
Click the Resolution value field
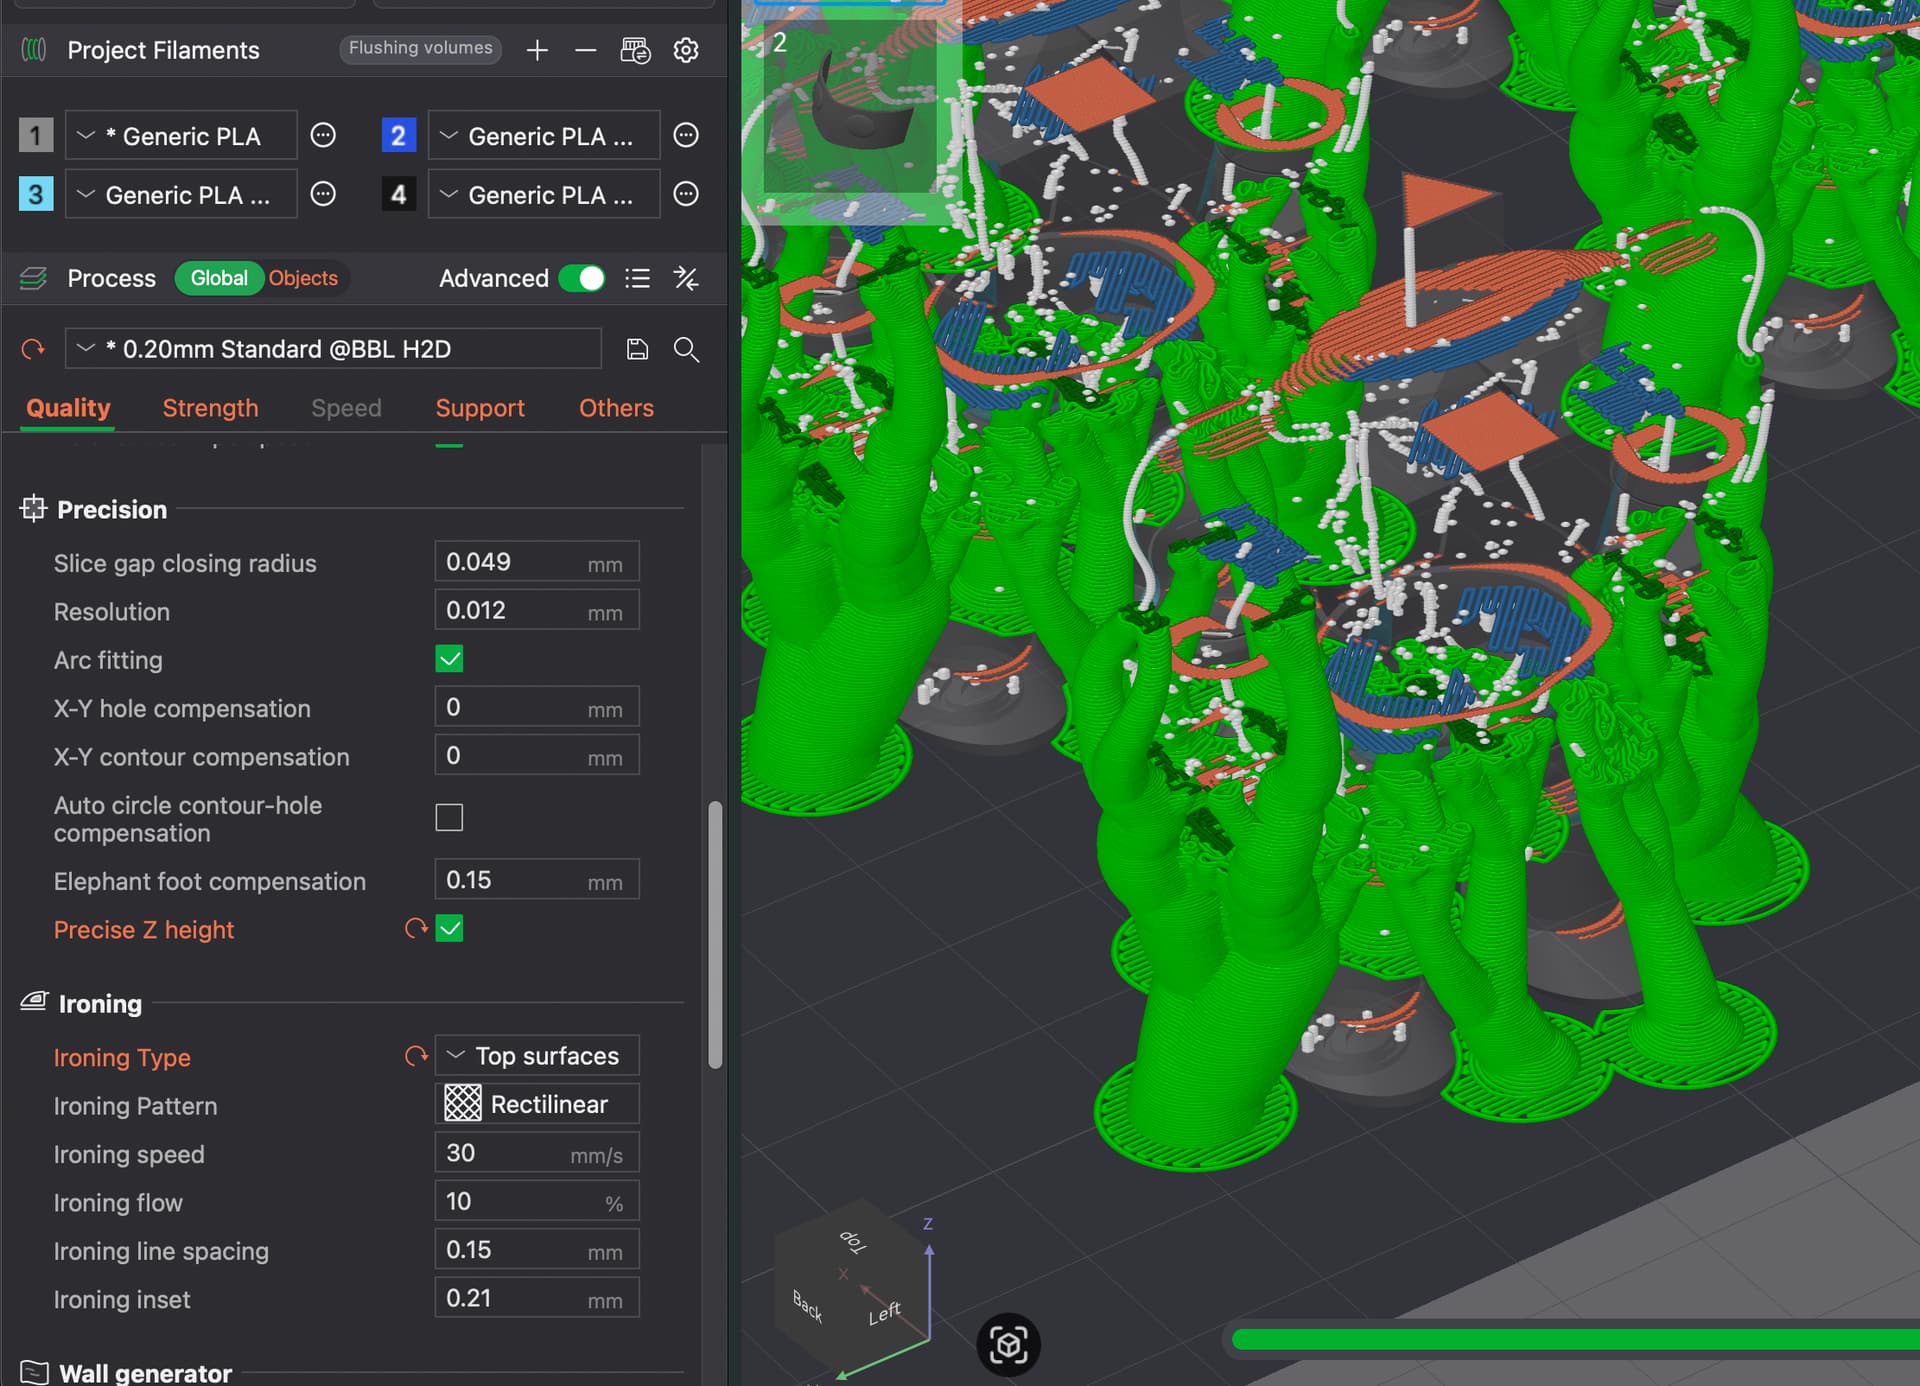[537, 610]
